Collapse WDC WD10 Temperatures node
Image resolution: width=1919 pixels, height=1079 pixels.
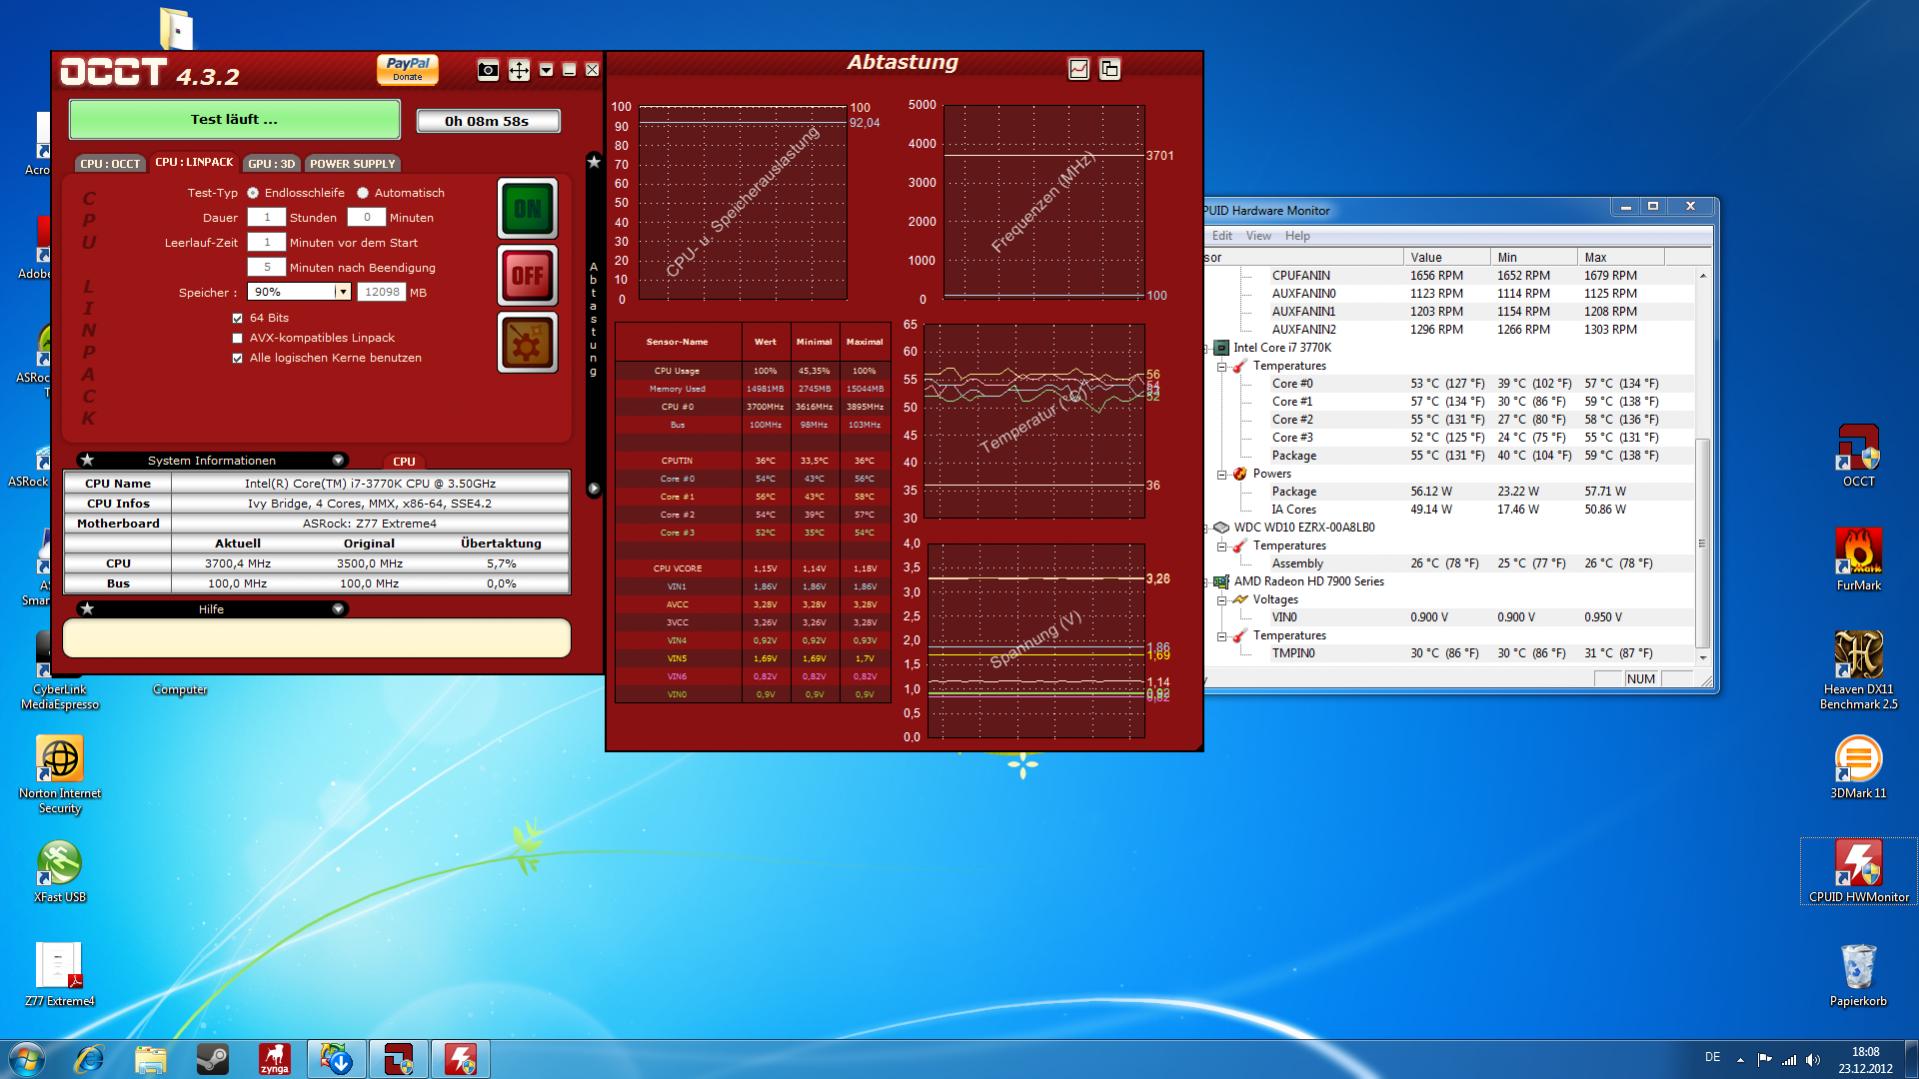click(x=1222, y=546)
